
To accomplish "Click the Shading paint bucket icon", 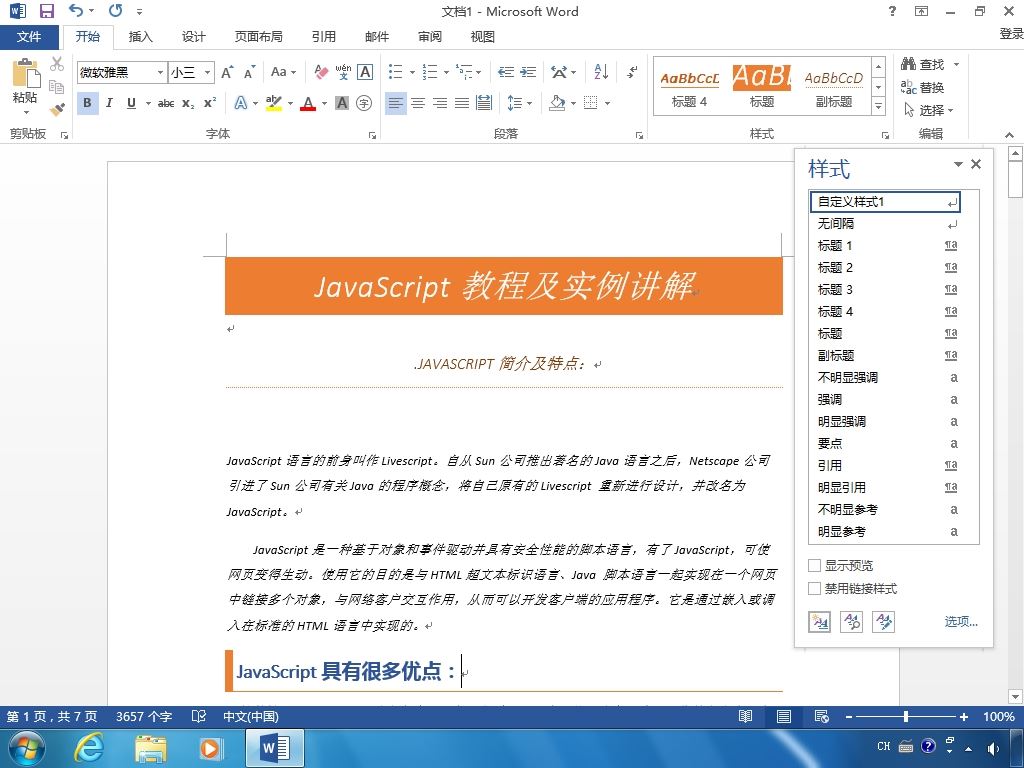I will click(557, 103).
